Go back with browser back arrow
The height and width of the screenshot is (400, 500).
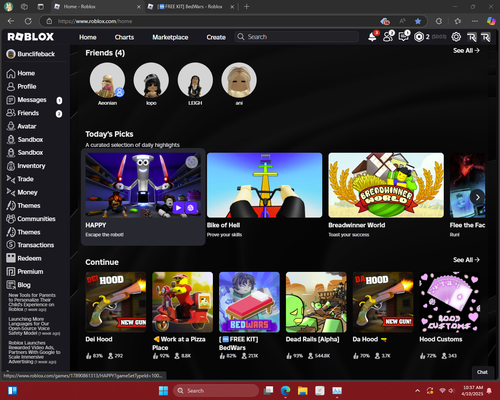click(x=11, y=21)
